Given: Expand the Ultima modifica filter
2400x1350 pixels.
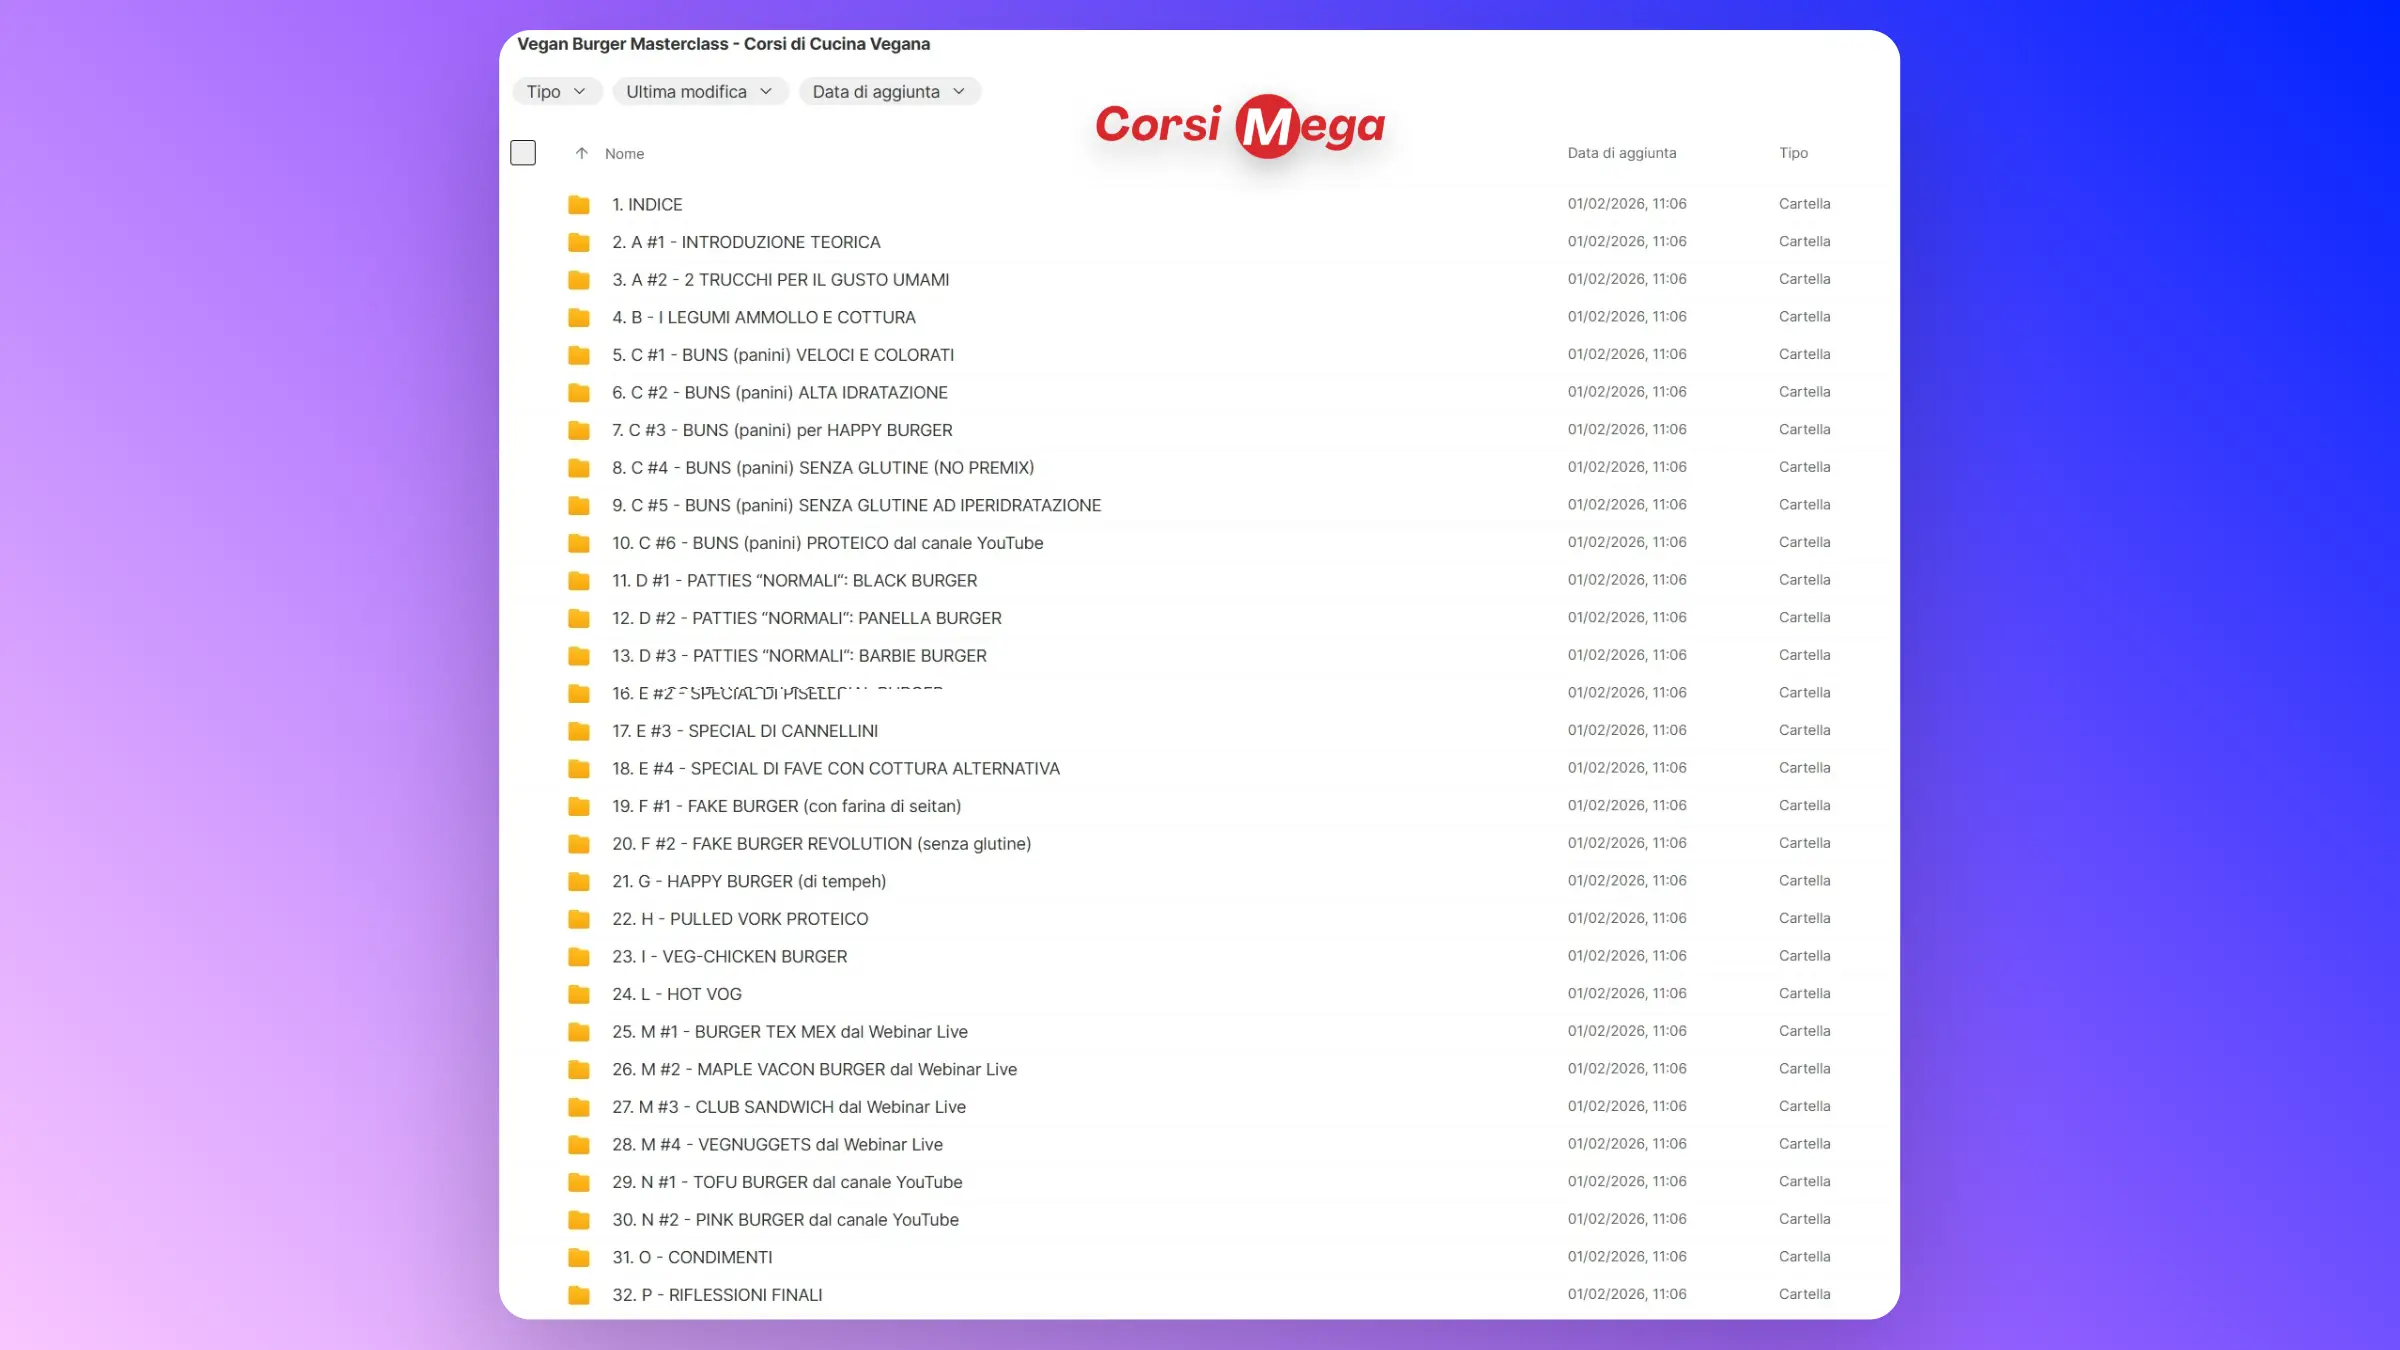Looking at the screenshot, I should (x=699, y=92).
